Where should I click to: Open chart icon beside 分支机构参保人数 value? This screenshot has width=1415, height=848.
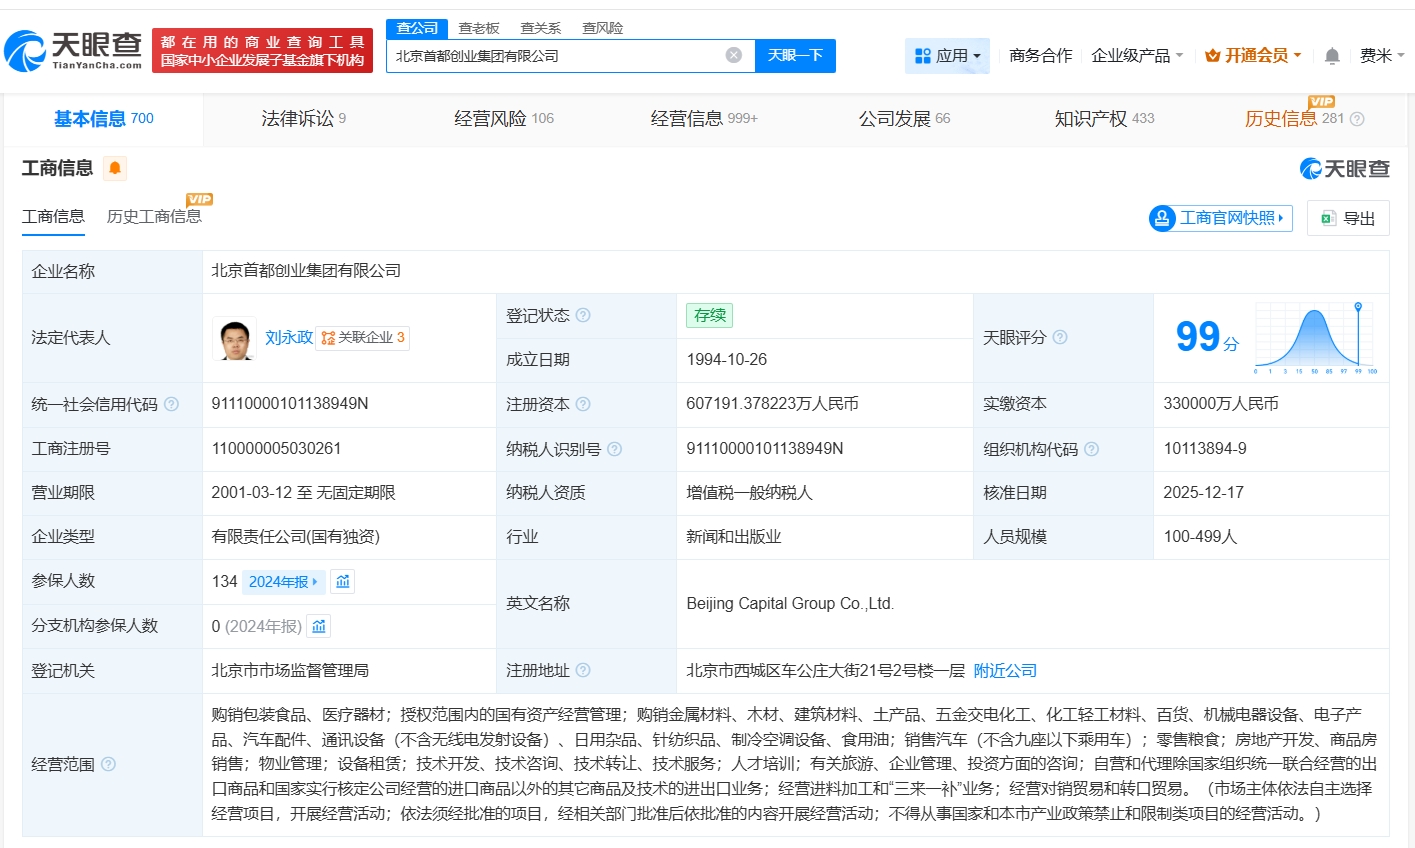tap(319, 627)
